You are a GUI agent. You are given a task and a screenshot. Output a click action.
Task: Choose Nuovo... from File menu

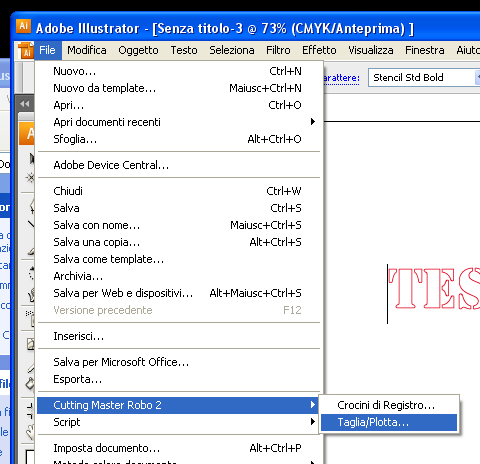pyautogui.click(x=179, y=71)
